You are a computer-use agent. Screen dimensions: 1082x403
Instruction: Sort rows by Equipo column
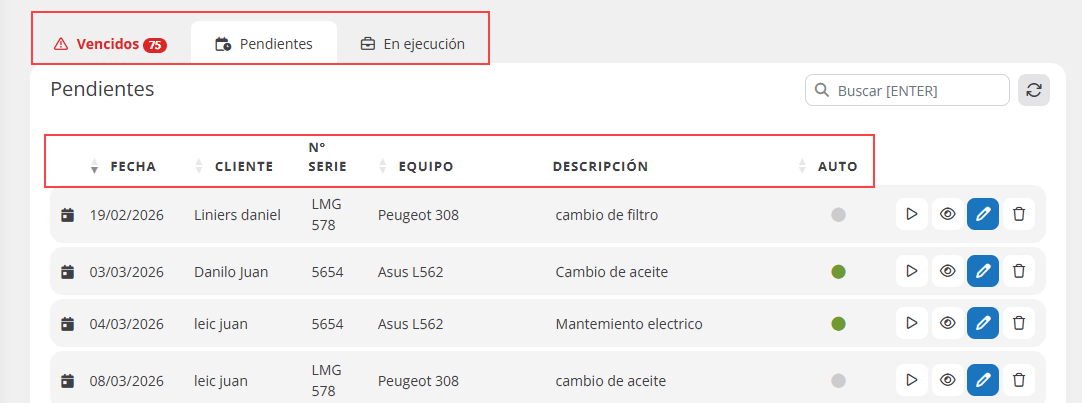425,167
